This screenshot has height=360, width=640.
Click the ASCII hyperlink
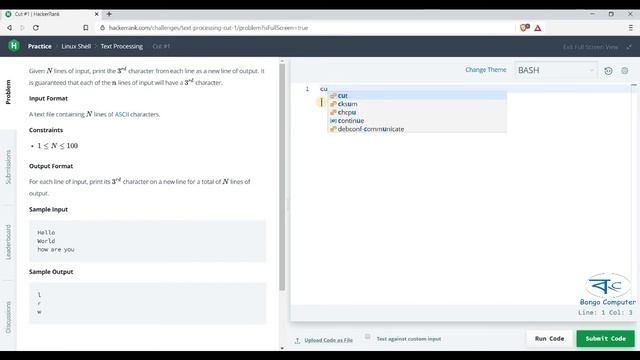(122, 114)
